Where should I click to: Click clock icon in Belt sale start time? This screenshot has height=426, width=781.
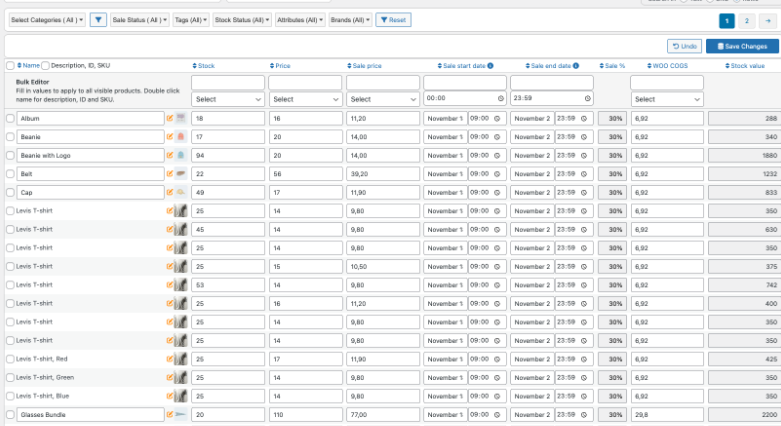coord(497,174)
